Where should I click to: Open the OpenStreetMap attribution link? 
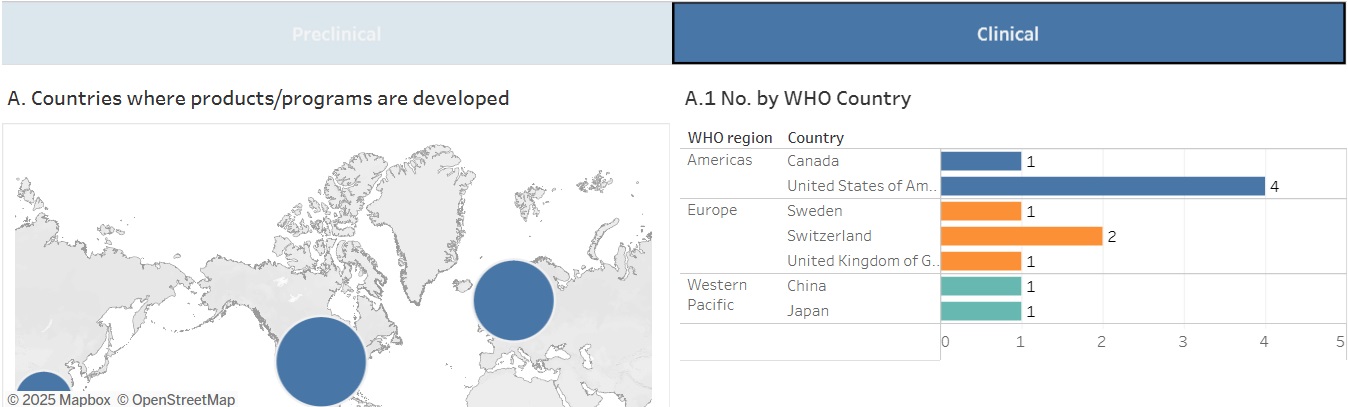(x=176, y=400)
